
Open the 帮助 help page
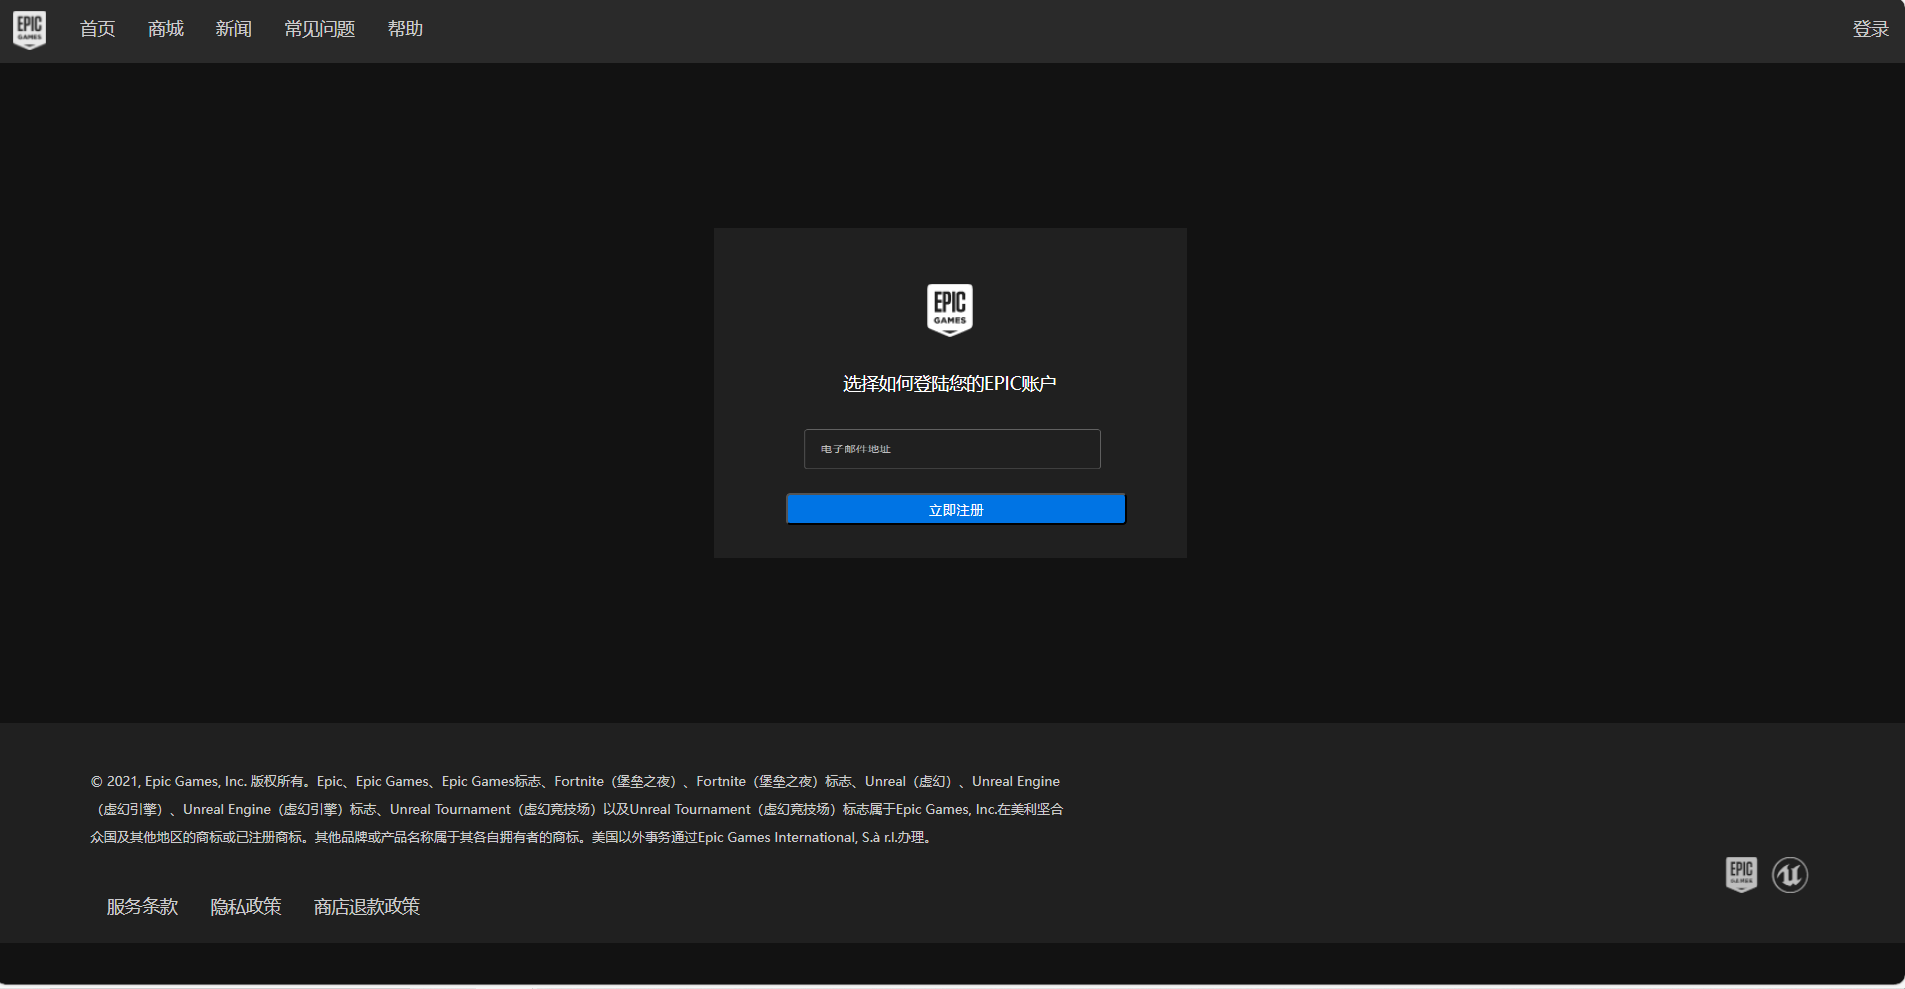coord(405,29)
